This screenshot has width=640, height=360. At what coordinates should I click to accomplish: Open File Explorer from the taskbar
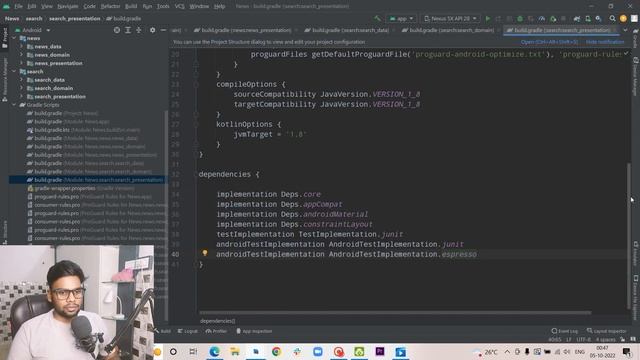pyautogui.click(x=235, y=351)
